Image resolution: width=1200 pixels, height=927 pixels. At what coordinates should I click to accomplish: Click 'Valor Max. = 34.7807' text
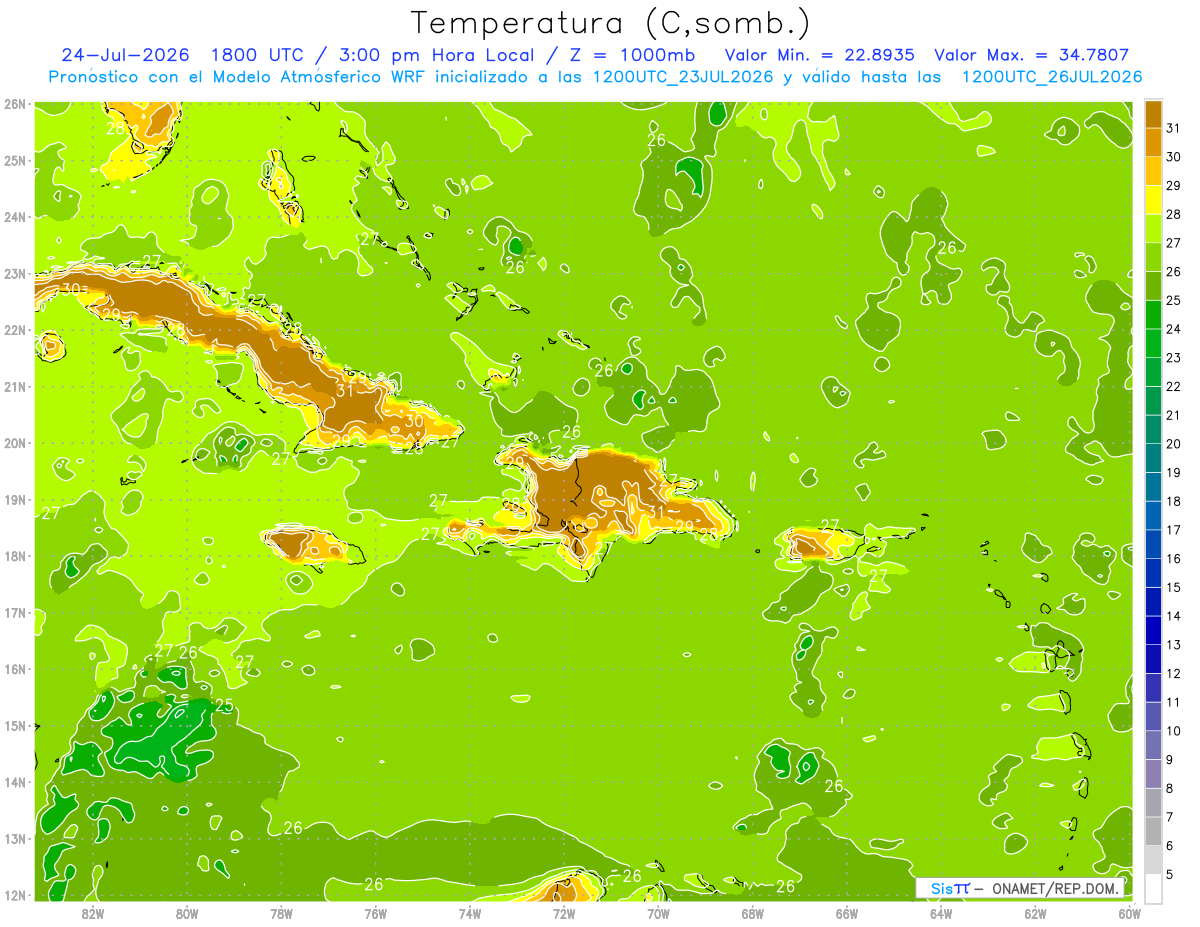point(1031,55)
